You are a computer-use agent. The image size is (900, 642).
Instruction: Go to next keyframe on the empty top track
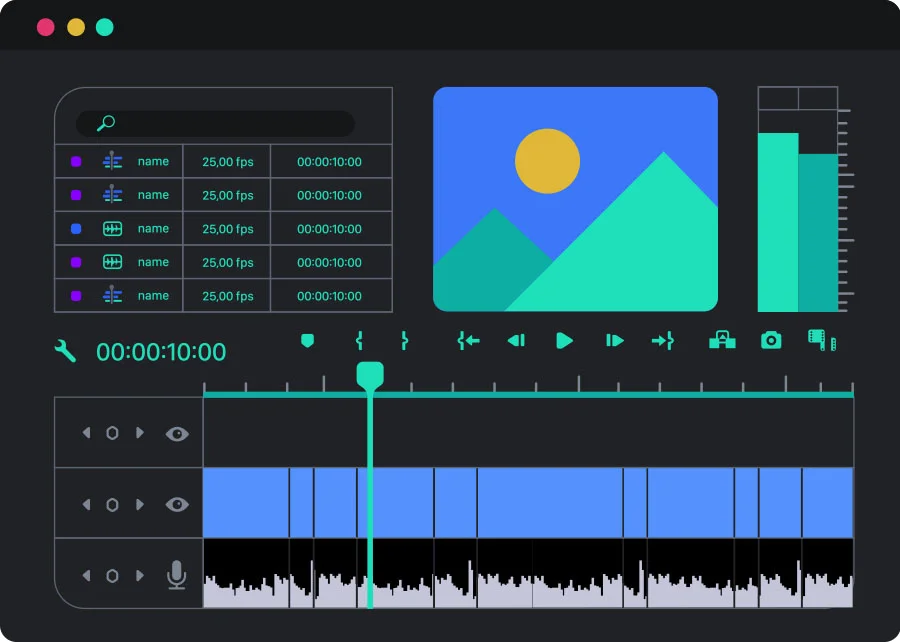tap(139, 433)
